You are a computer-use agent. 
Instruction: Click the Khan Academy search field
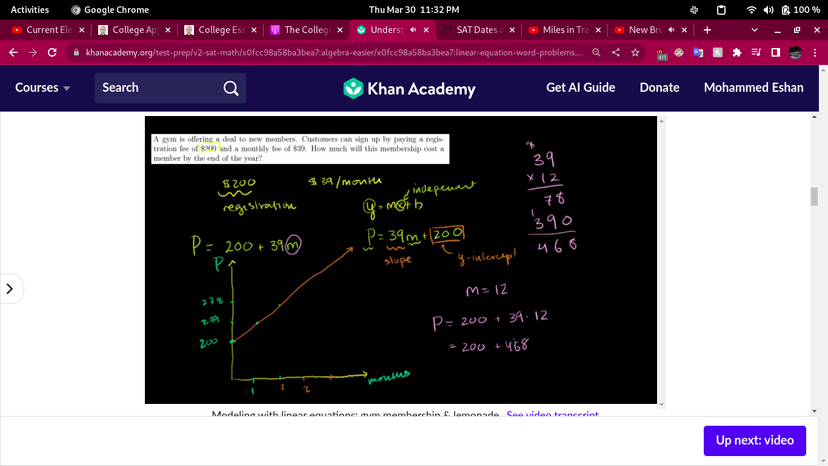pos(160,88)
